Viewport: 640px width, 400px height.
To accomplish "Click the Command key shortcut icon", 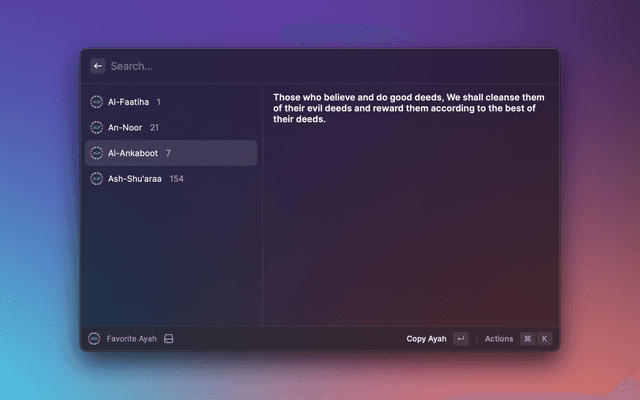I will click(527, 339).
